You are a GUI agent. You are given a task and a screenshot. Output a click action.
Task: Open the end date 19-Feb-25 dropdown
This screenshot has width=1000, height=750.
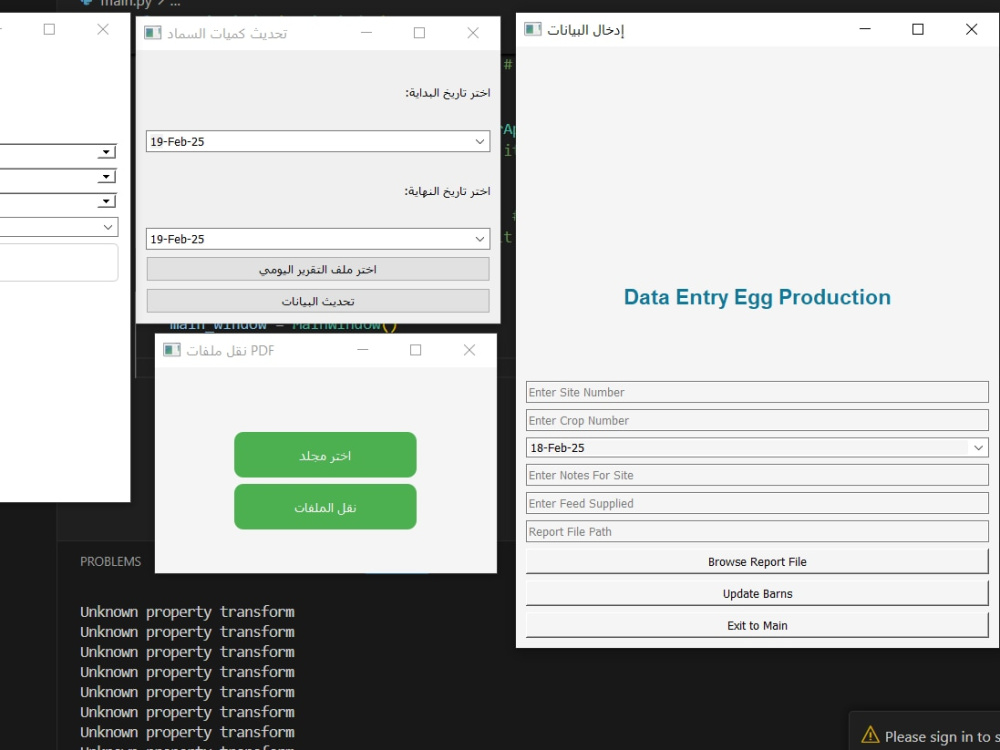tap(480, 239)
